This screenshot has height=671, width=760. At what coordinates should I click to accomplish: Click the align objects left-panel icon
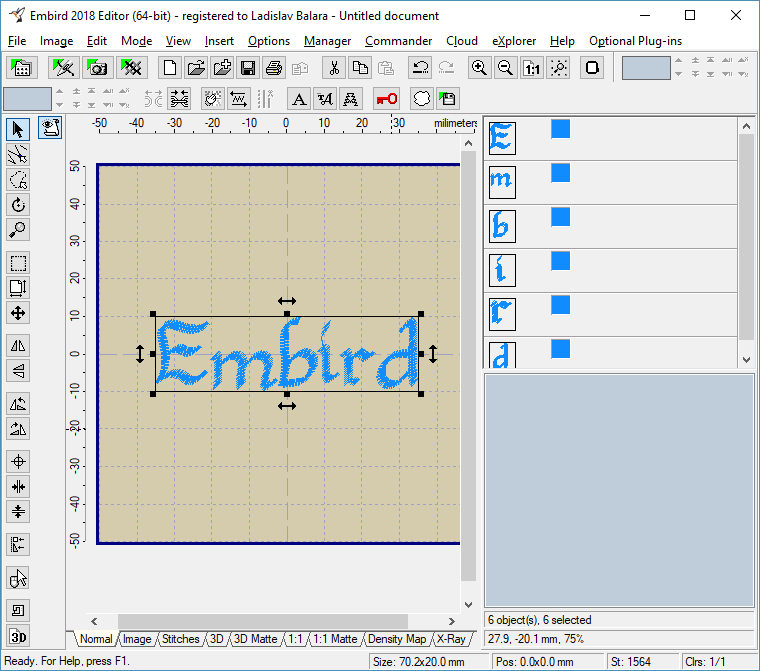click(18, 544)
